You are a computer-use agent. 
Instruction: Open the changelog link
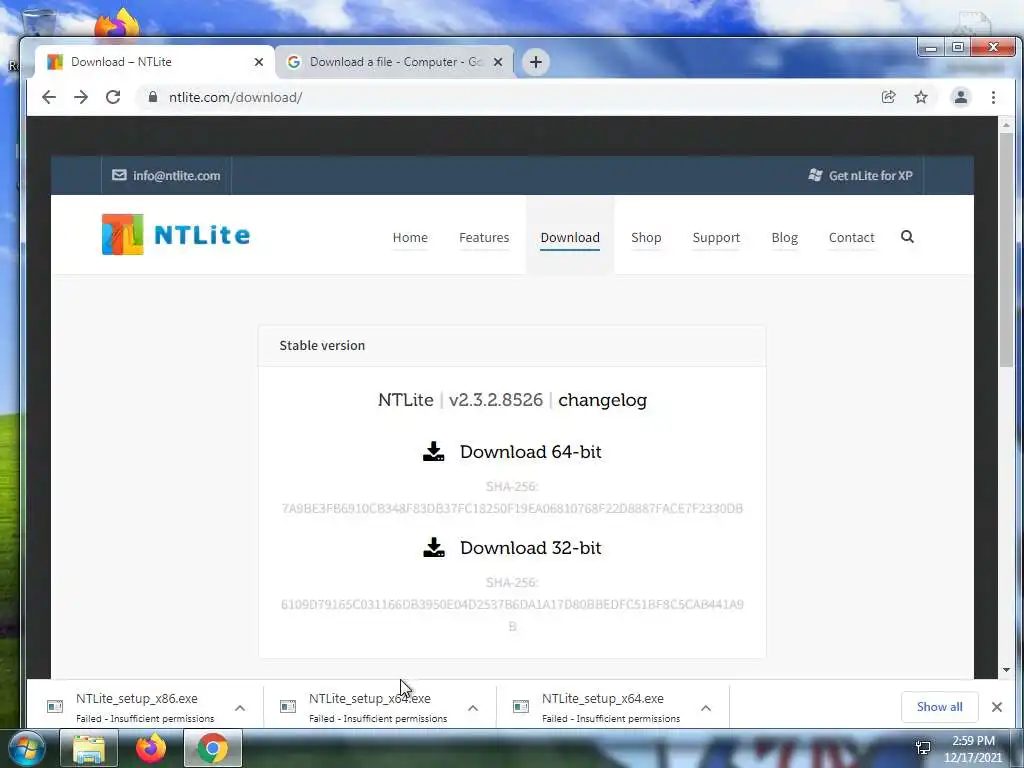point(602,400)
